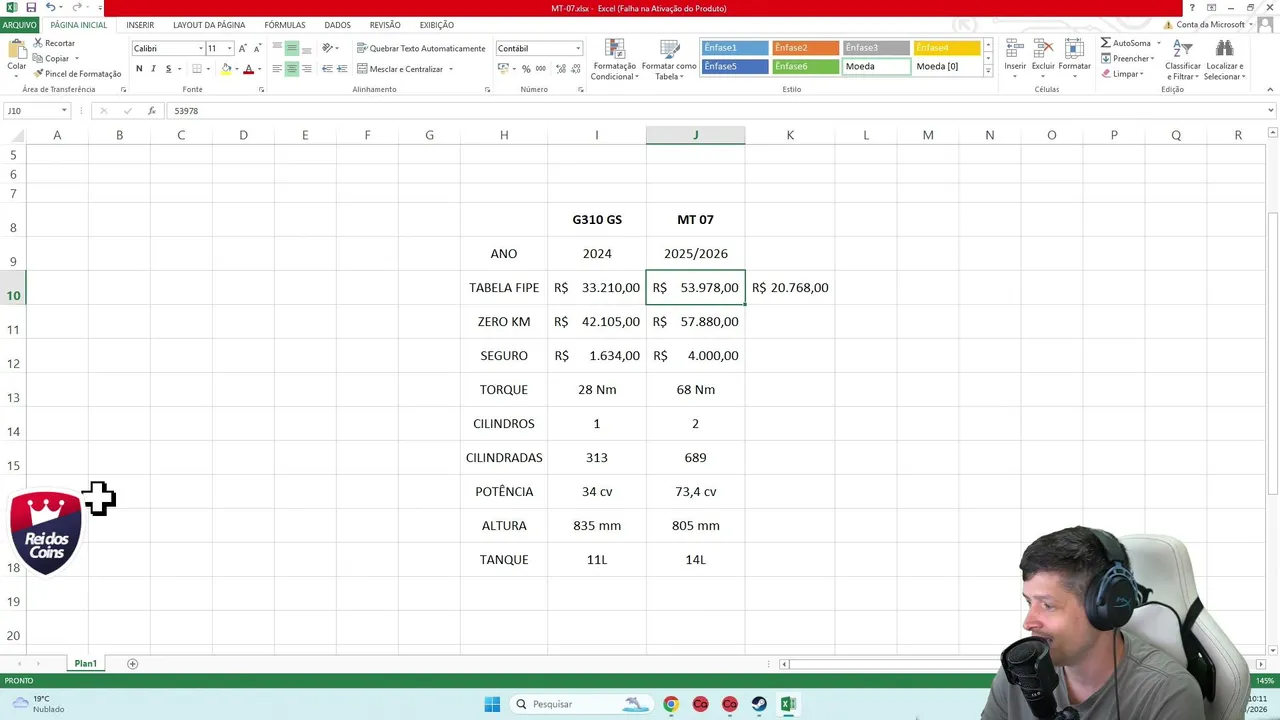The width and height of the screenshot is (1280, 720).
Task: Toggle Quebrar Texto Automaticamente wrap text
Action: pyautogui.click(x=420, y=48)
